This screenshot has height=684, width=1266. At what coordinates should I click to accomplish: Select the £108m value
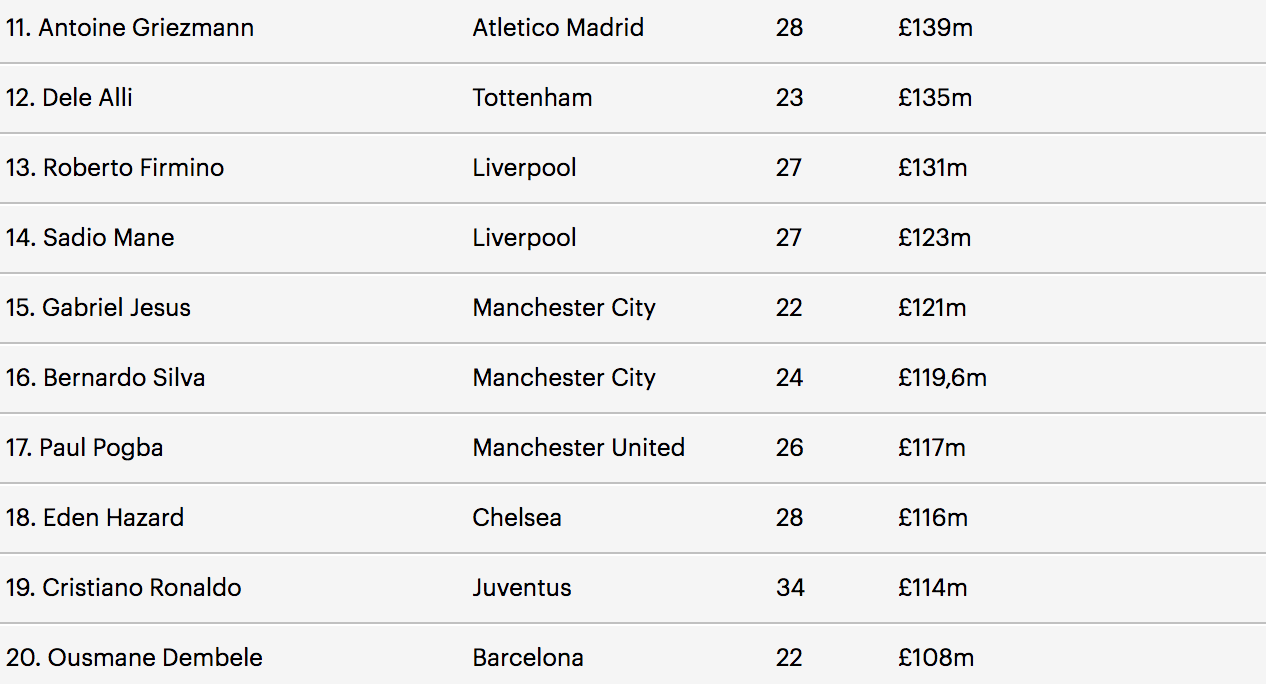tap(936, 658)
